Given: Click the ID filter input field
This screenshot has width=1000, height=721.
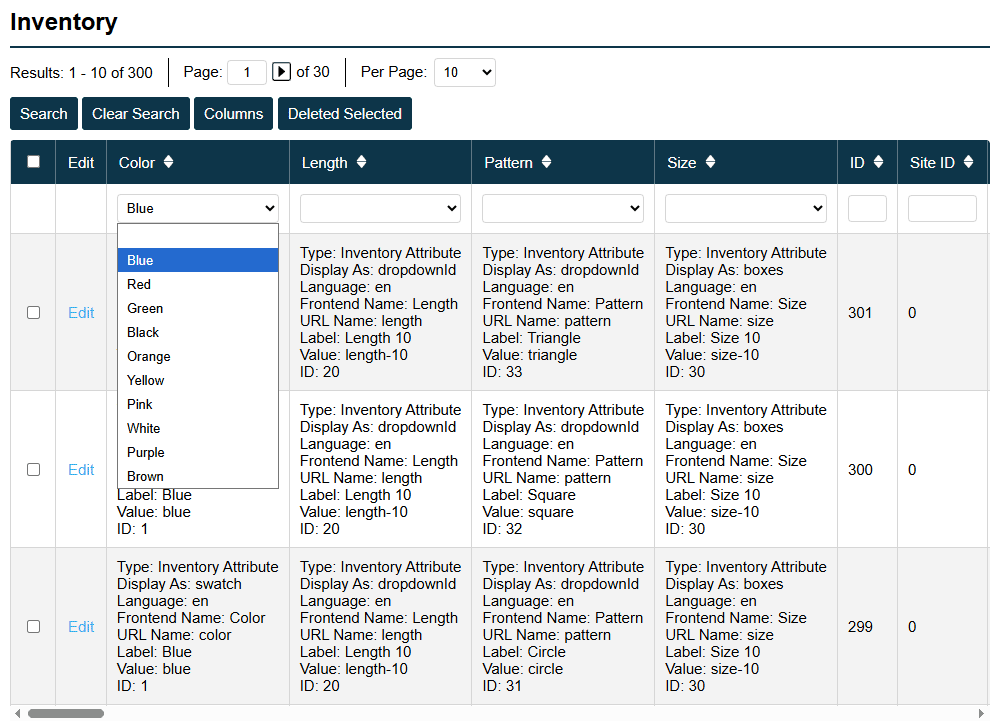Looking at the screenshot, I should [867, 208].
